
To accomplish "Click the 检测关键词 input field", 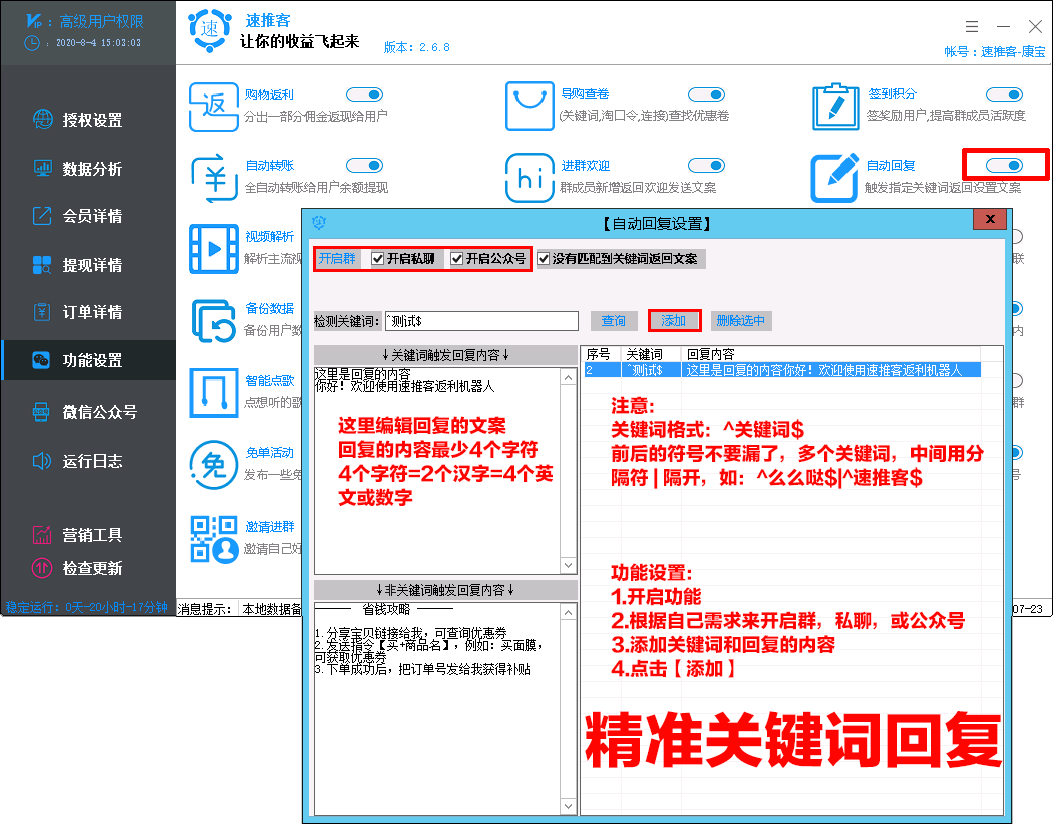I will 482,321.
